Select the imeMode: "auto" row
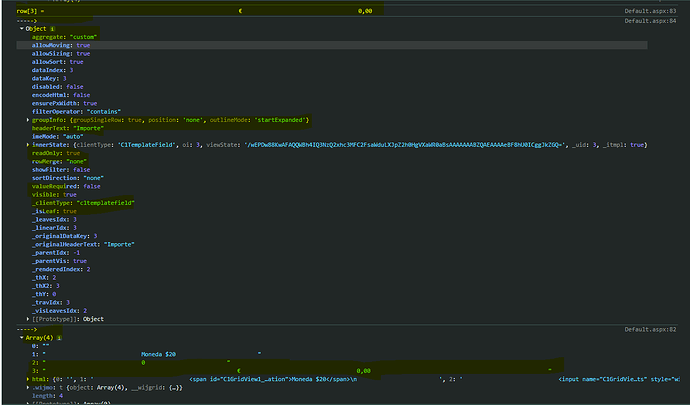 58,136
